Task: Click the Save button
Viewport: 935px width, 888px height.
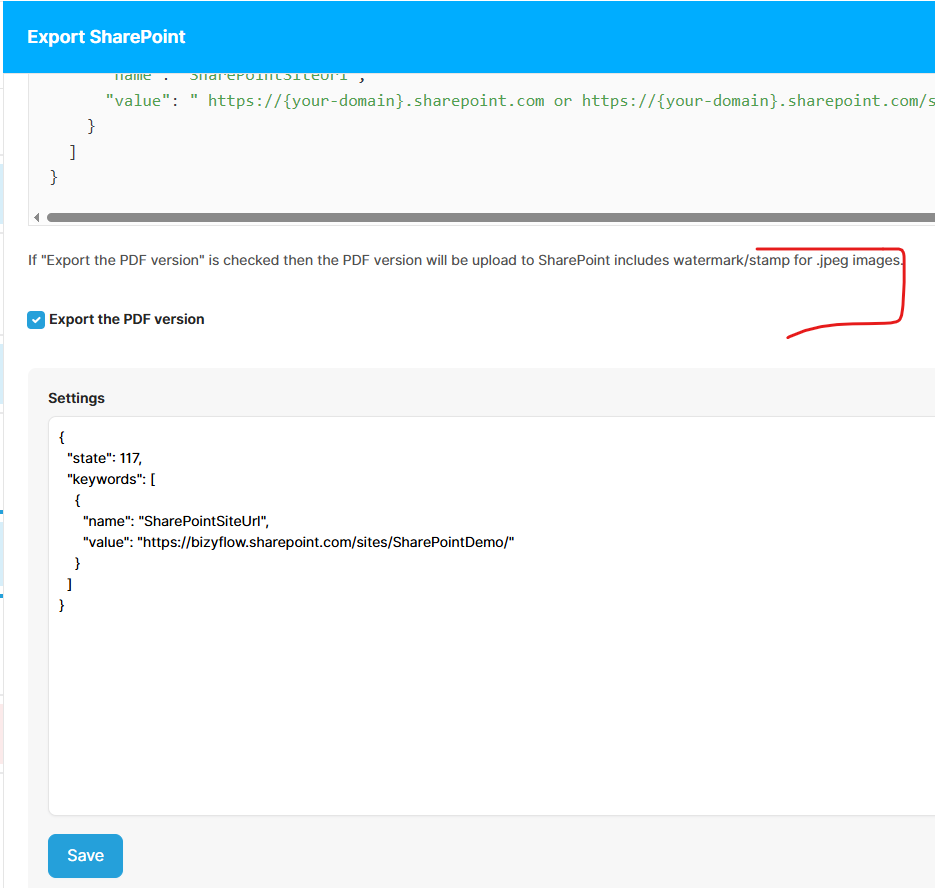Action: [85, 855]
